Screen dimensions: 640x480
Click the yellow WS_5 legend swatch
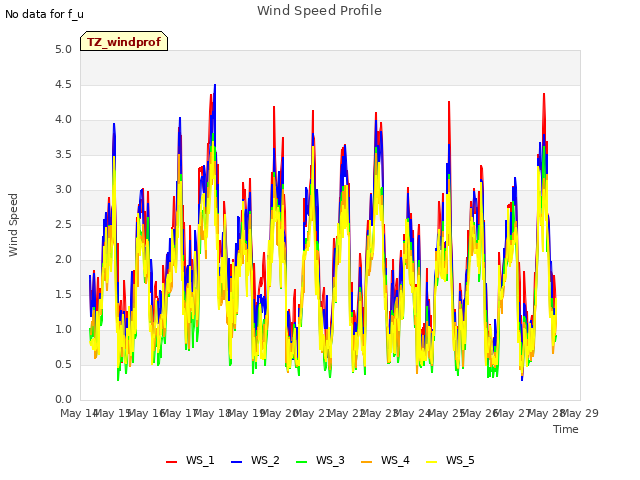pos(431,461)
